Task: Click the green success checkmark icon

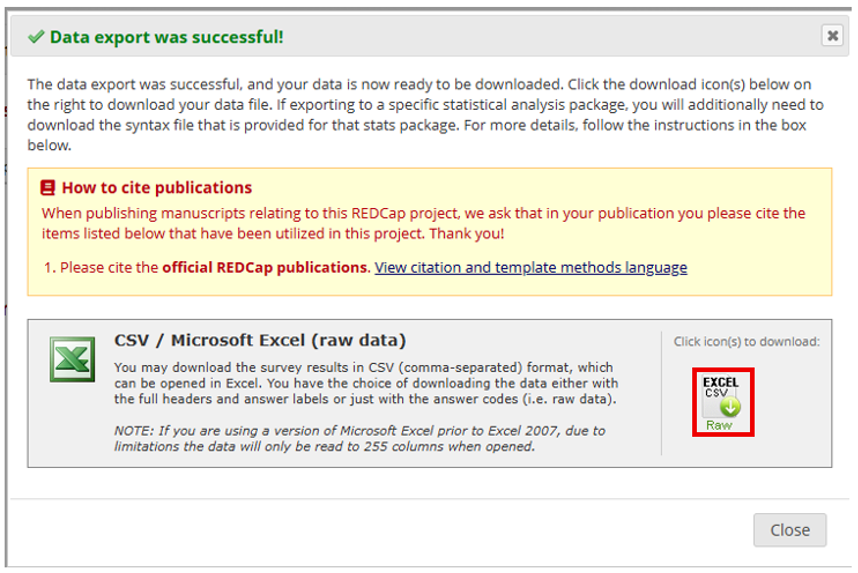Action: [x=36, y=37]
